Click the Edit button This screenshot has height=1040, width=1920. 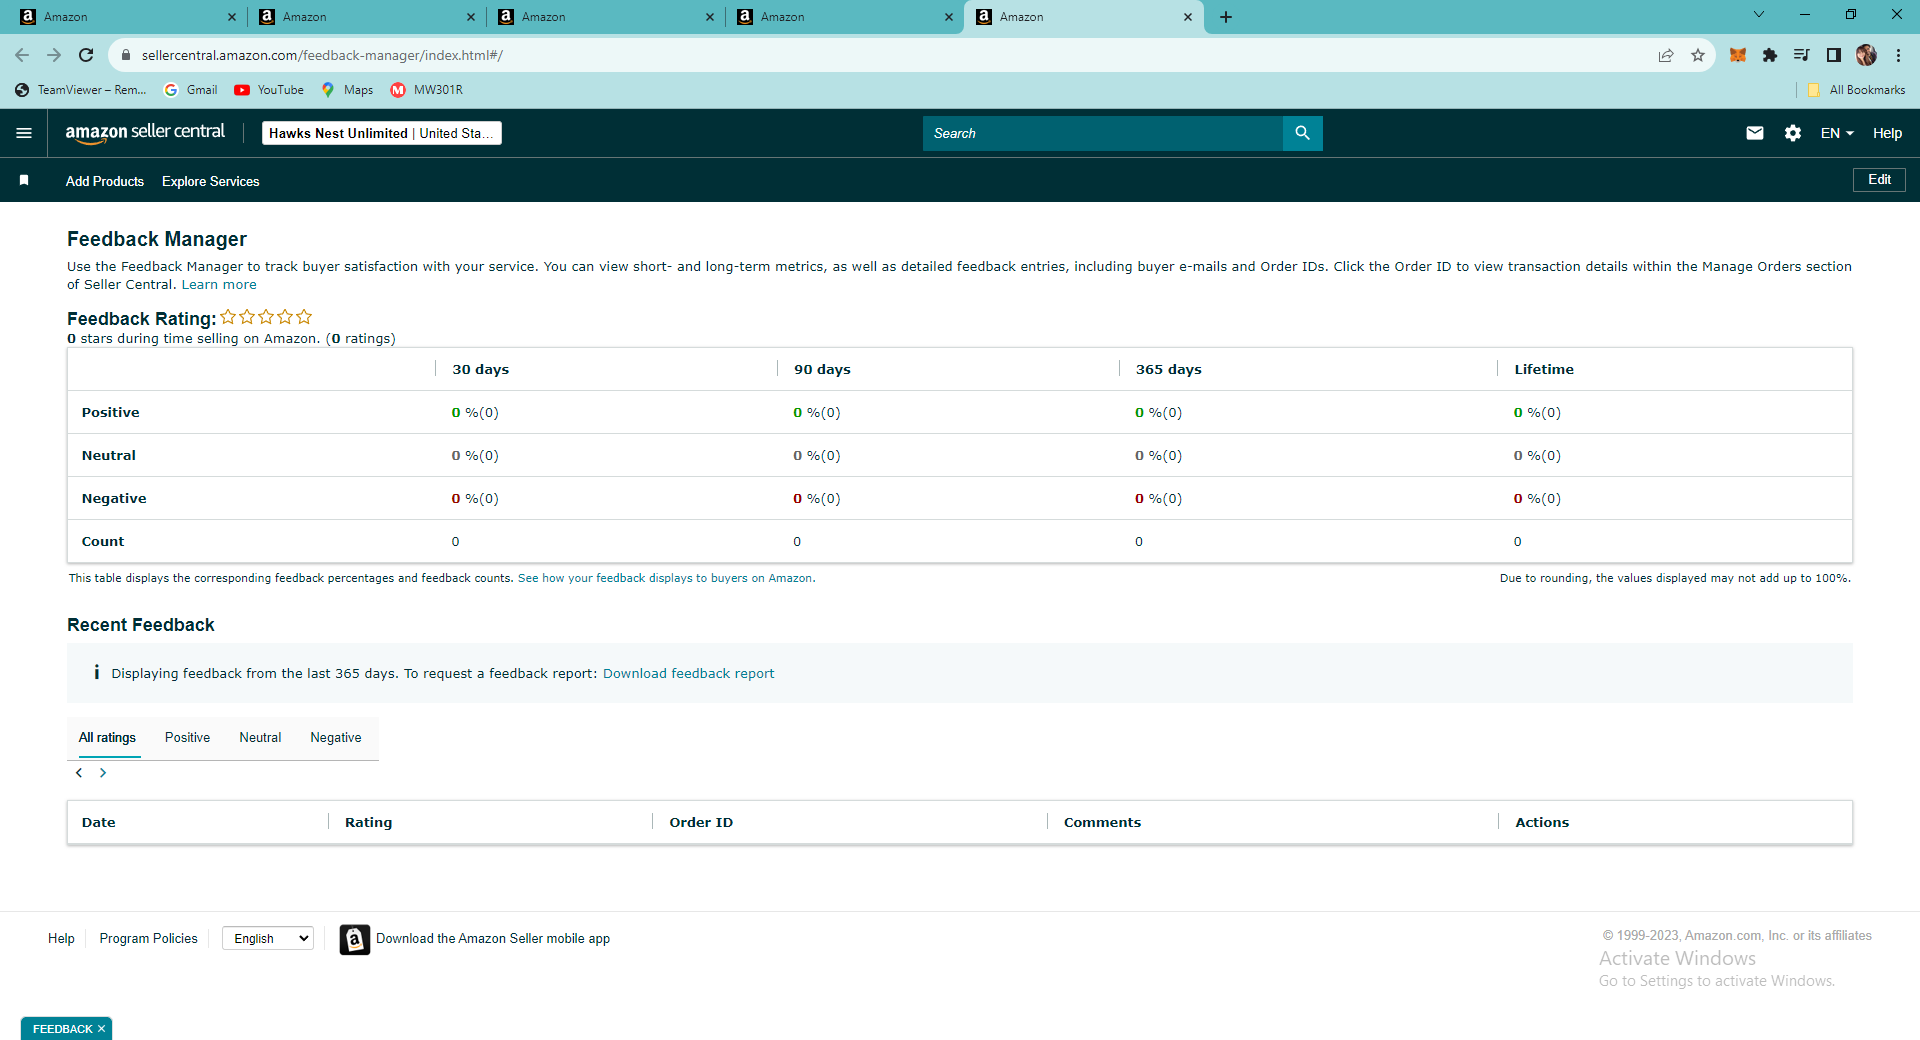[1879, 180]
